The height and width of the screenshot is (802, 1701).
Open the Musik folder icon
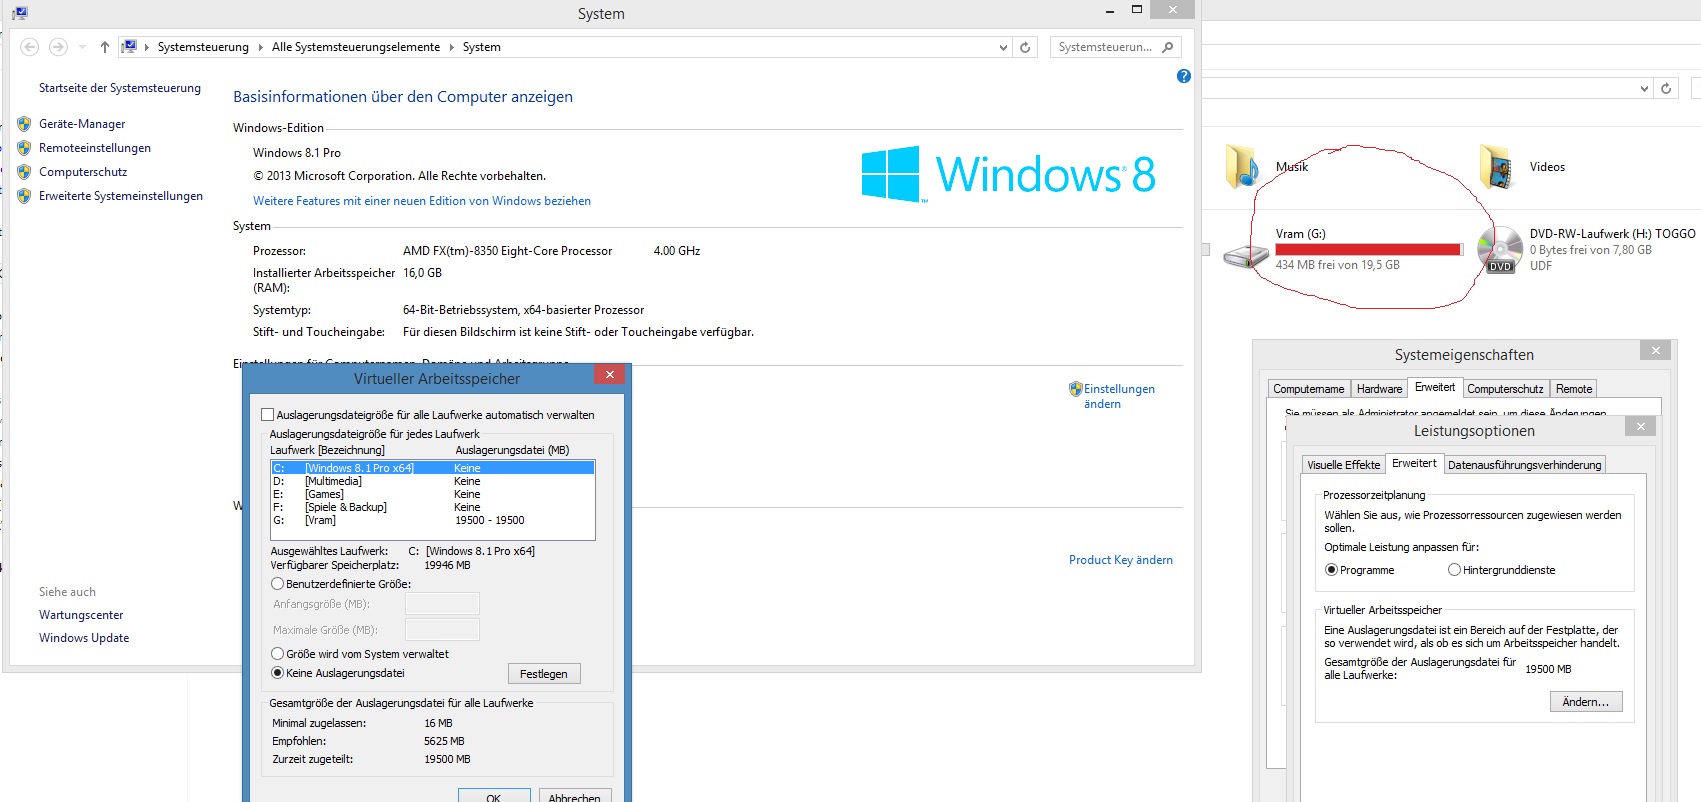(x=1243, y=166)
